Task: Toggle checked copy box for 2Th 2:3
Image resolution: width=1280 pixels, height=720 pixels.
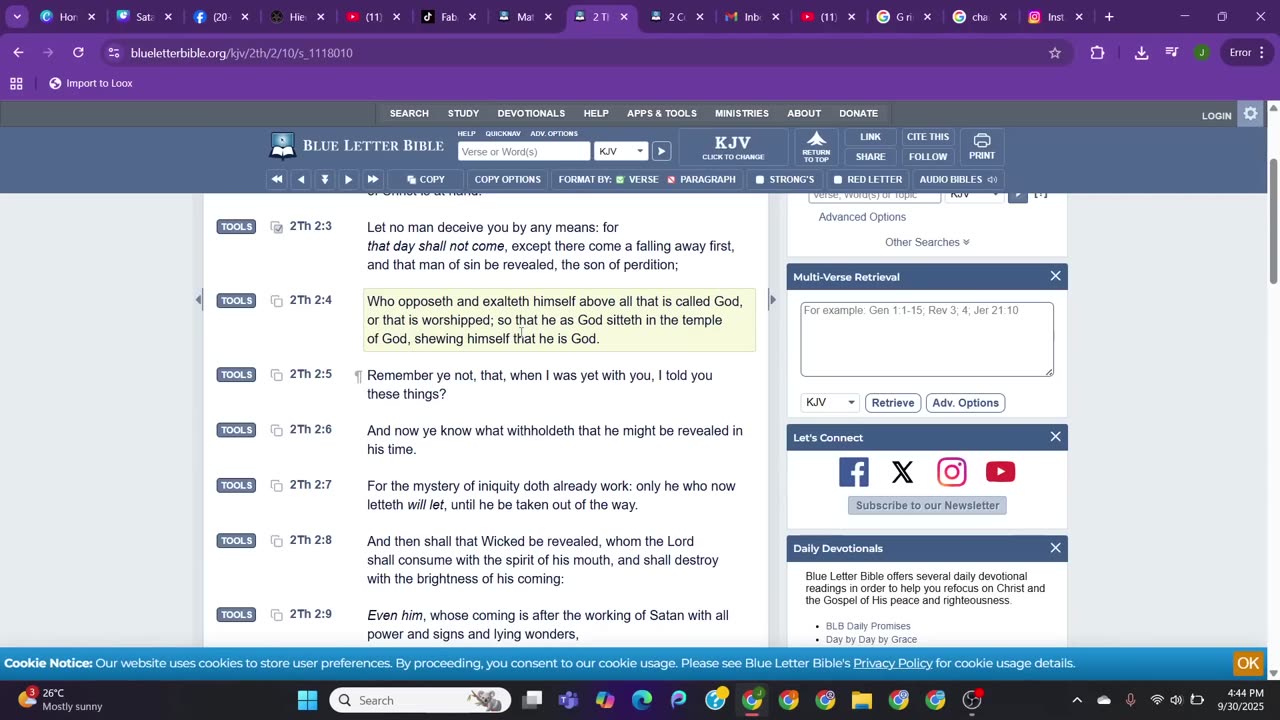Action: 277,227
